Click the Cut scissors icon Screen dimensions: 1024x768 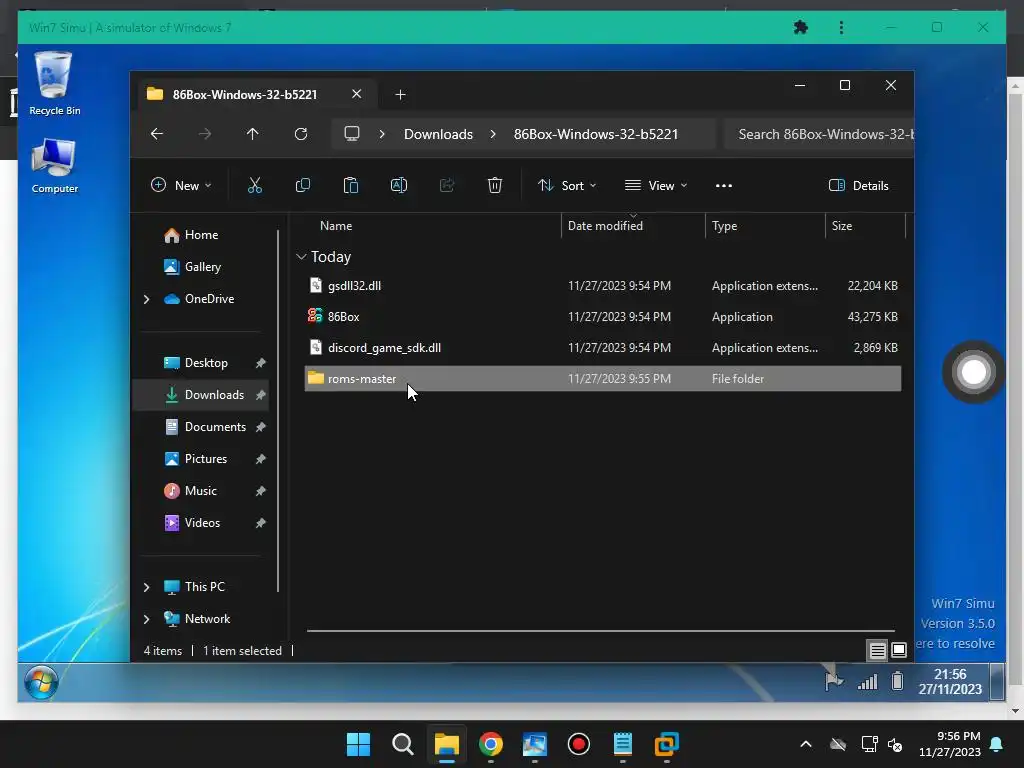pyautogui.click(x=255, y=185)
